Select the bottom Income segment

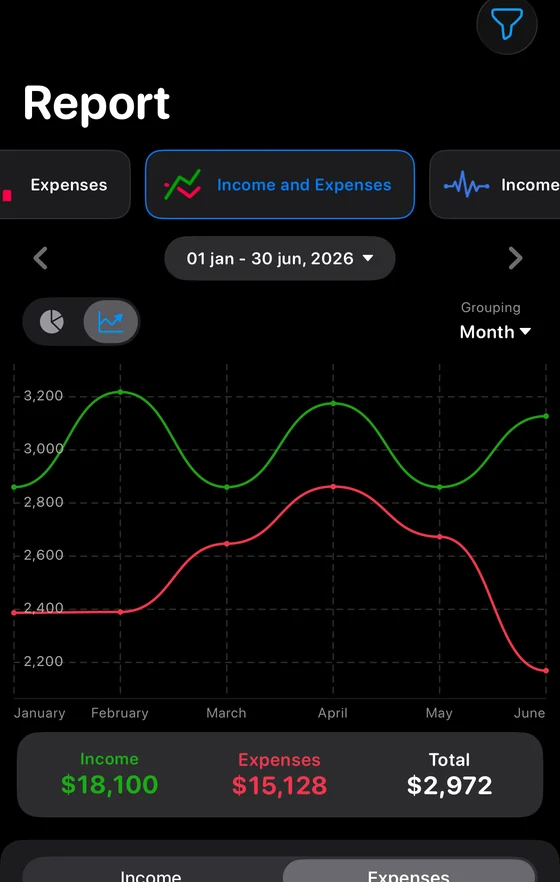pos(151,871)
